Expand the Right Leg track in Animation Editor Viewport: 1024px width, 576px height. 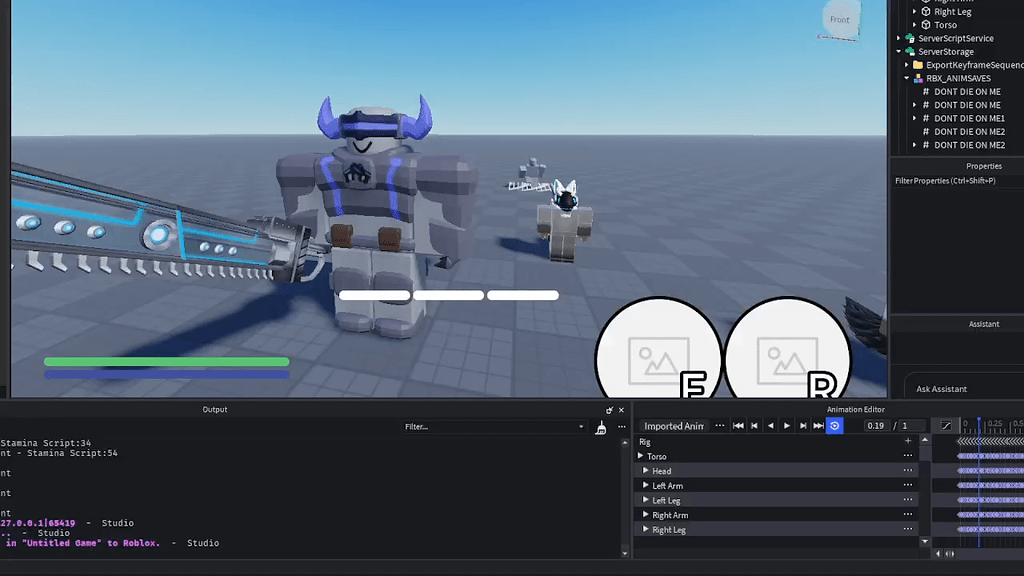645,529
